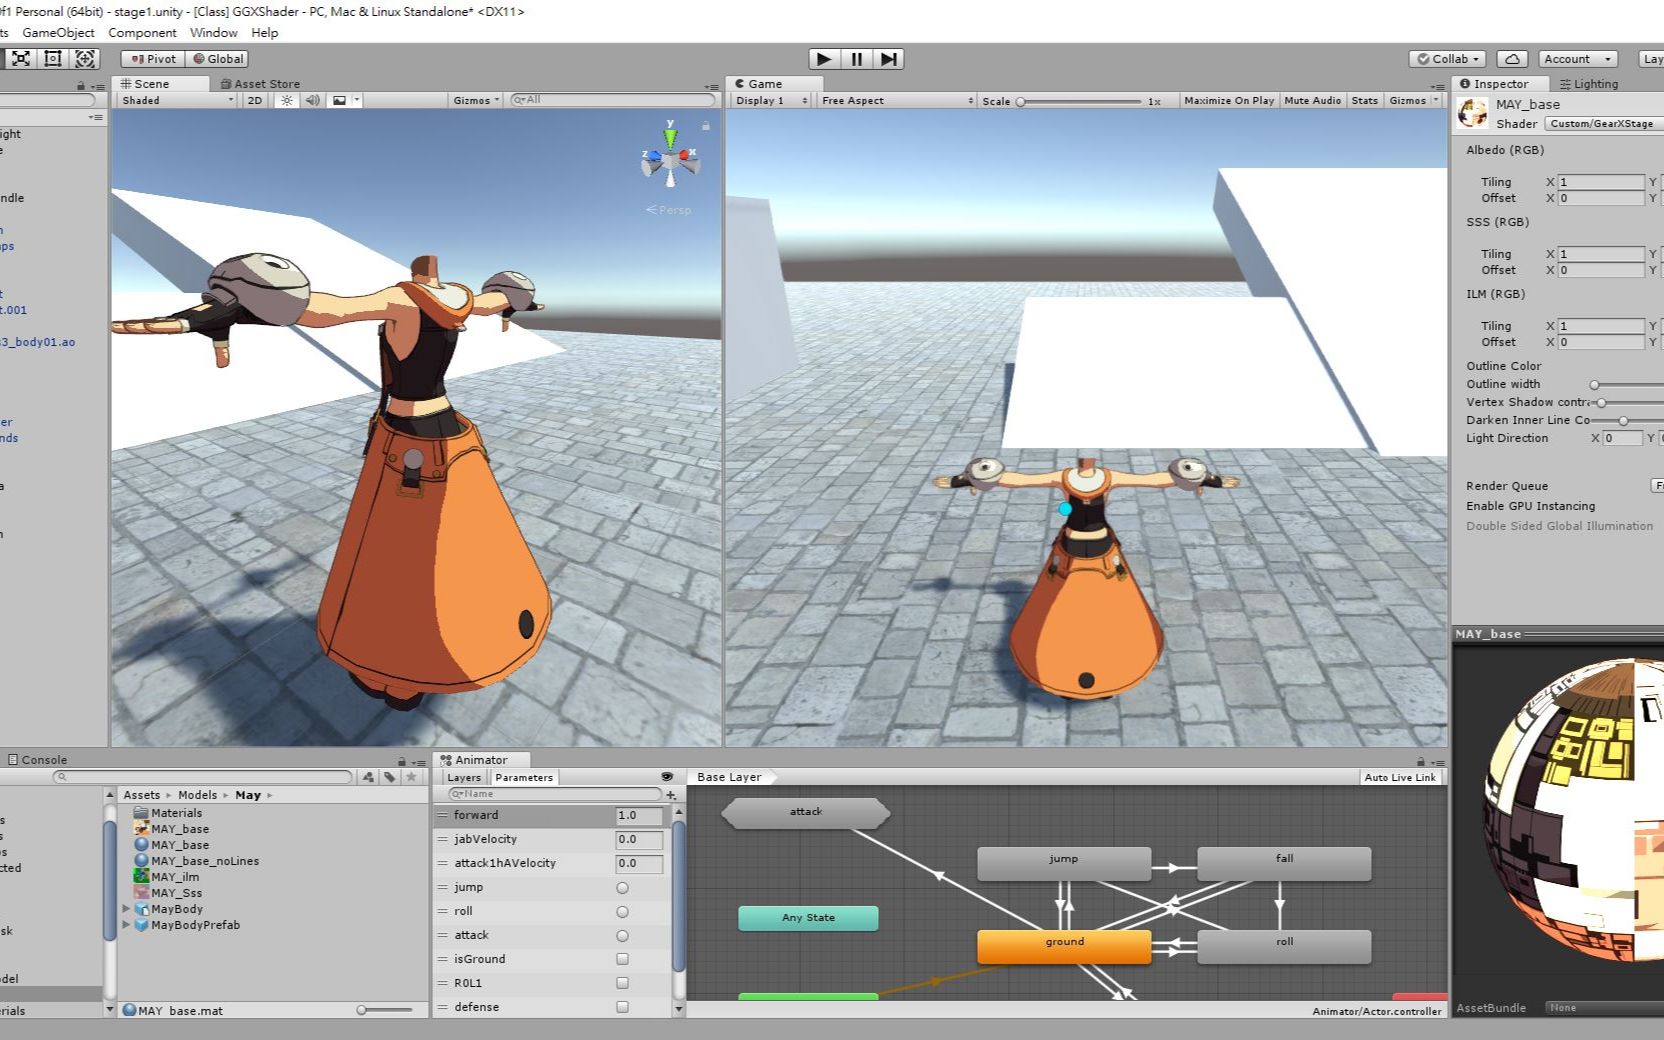1664x1040 pixels.
Task: Click Maximize On Play in the Game view
Action: 1228,100
